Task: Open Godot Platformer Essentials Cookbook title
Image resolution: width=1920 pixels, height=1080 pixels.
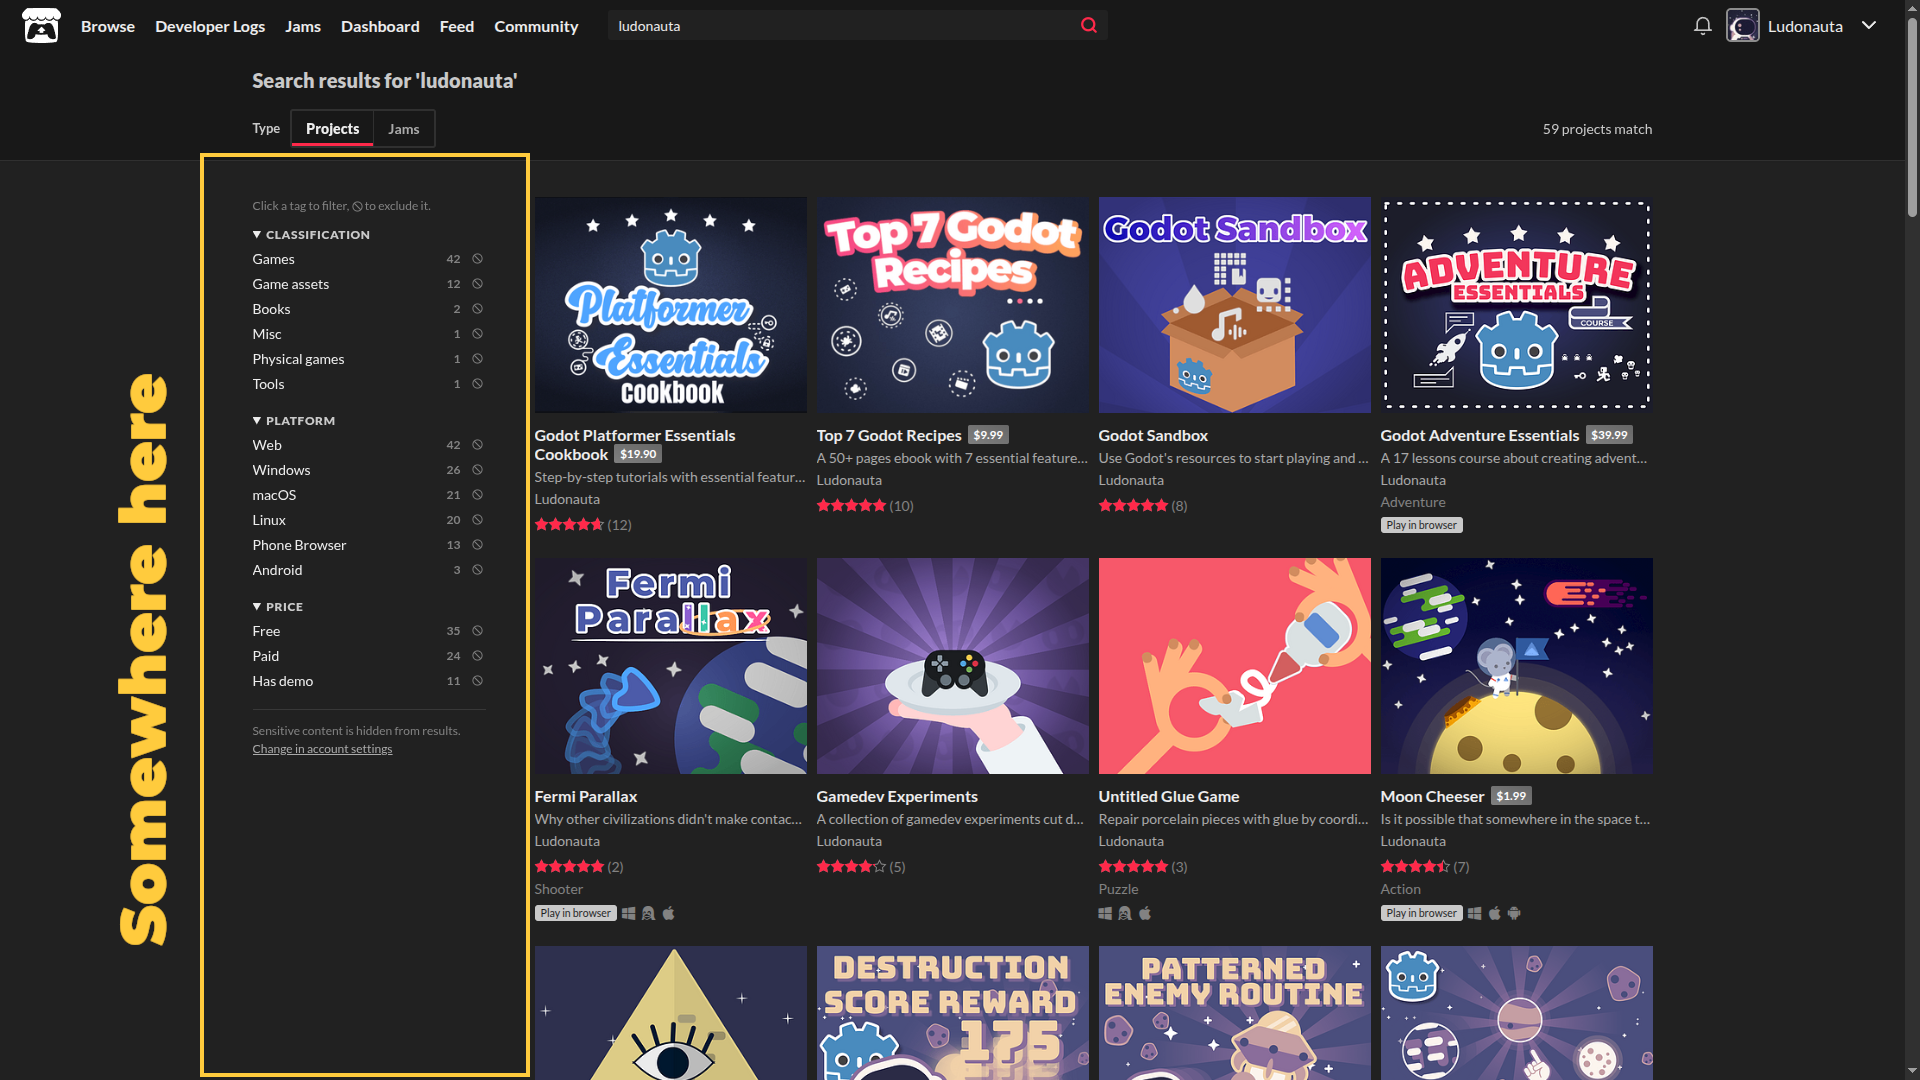Action: [634, 445]
